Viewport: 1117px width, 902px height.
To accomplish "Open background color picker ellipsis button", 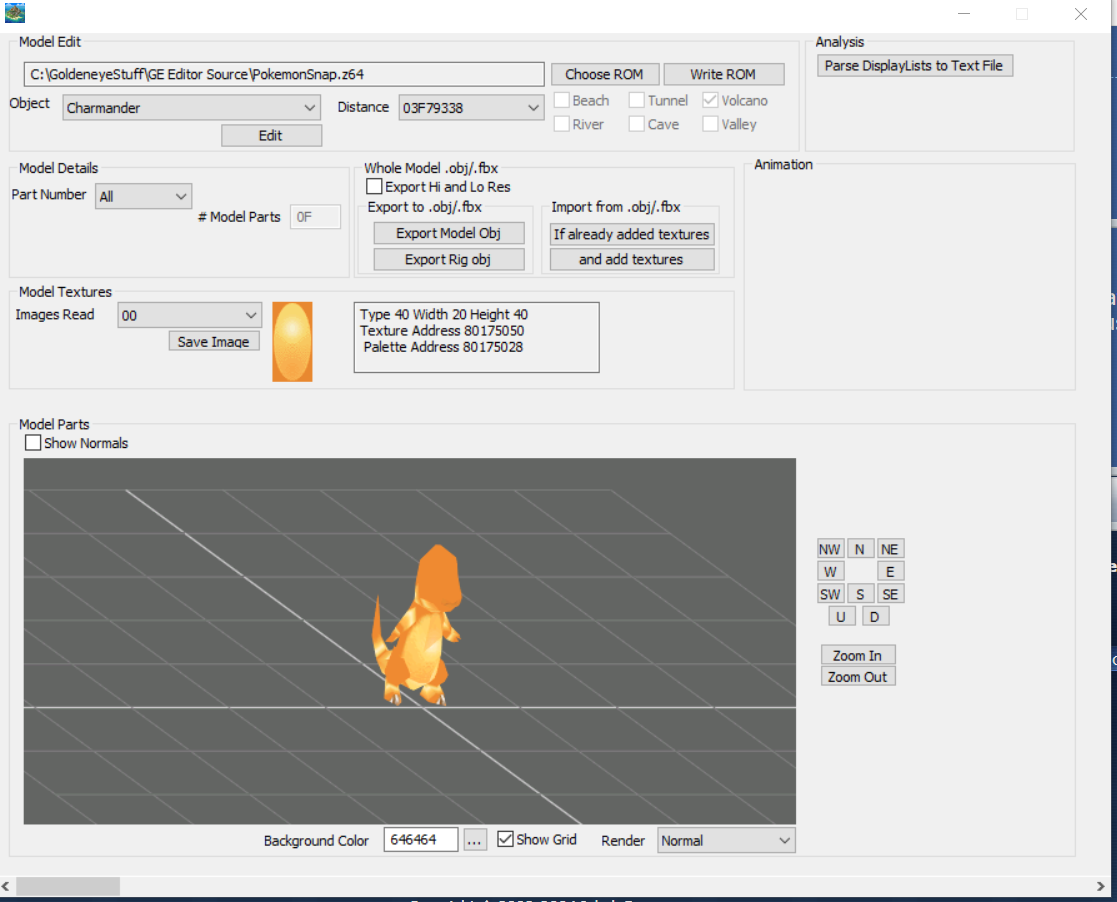I will (474, 840).
